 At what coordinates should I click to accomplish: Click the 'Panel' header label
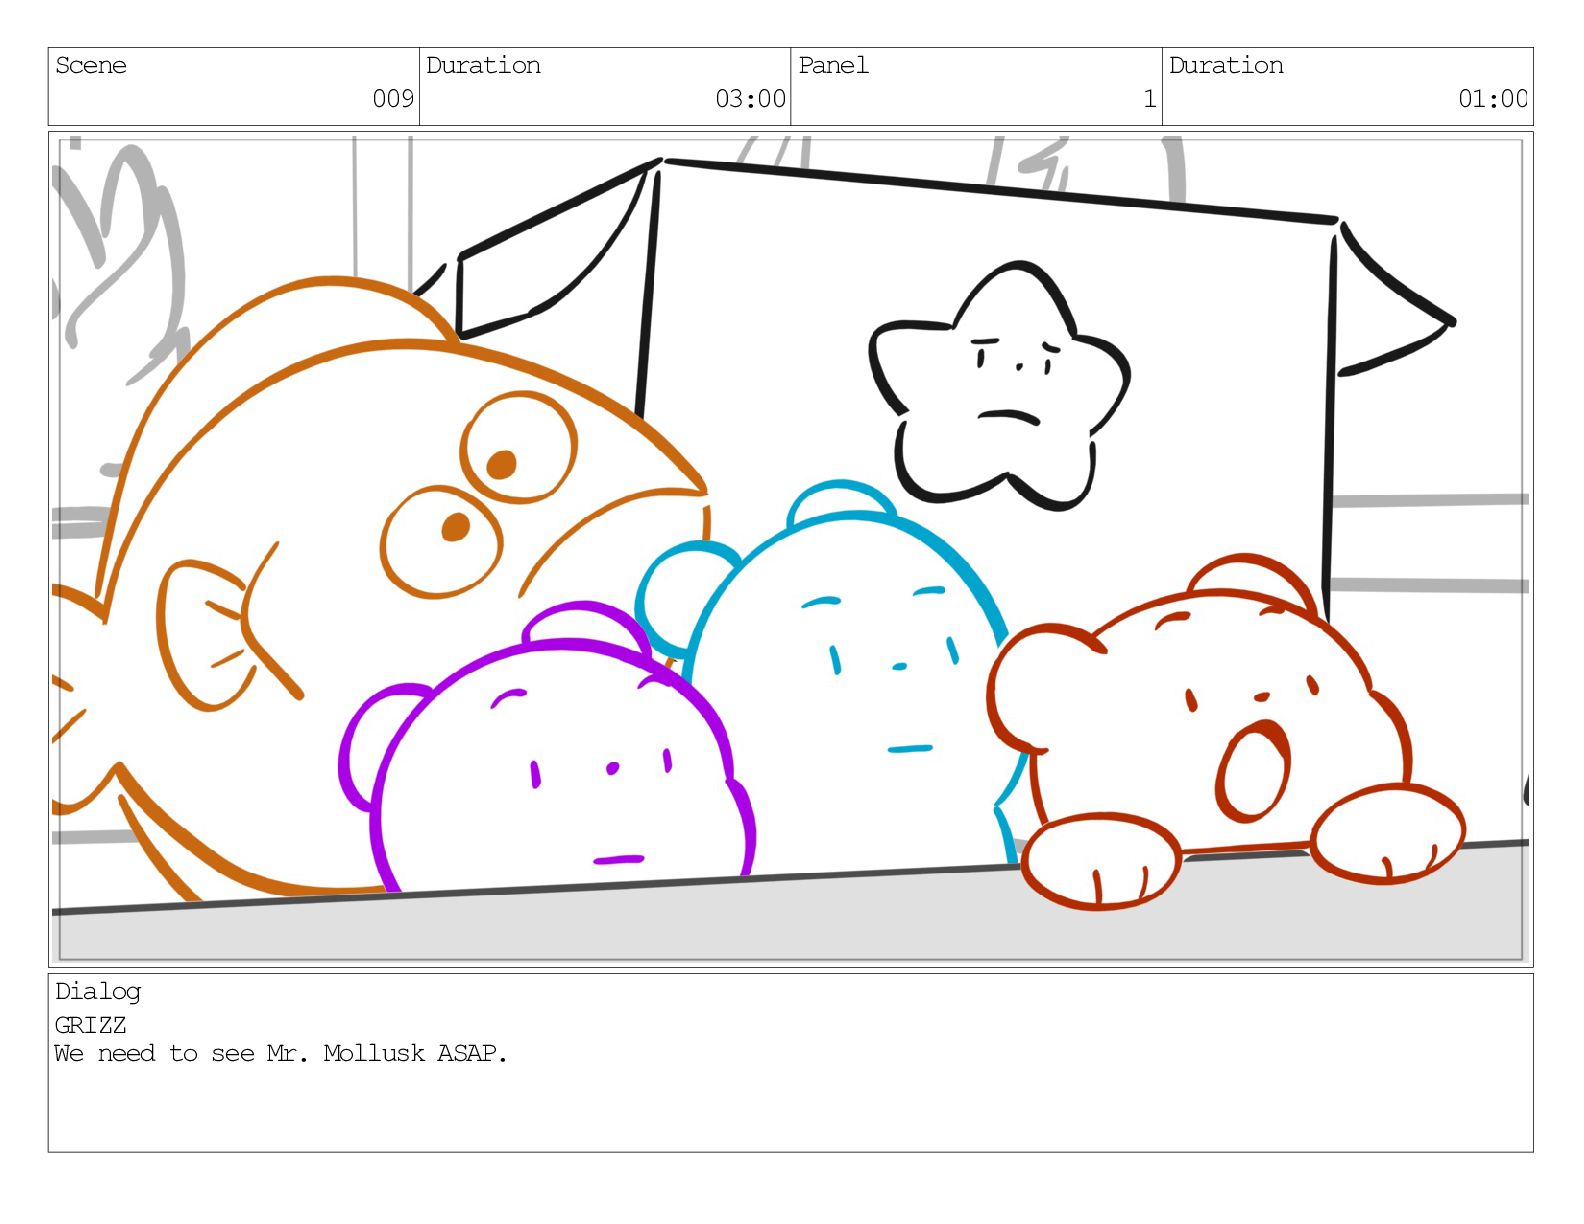(833, 66)
